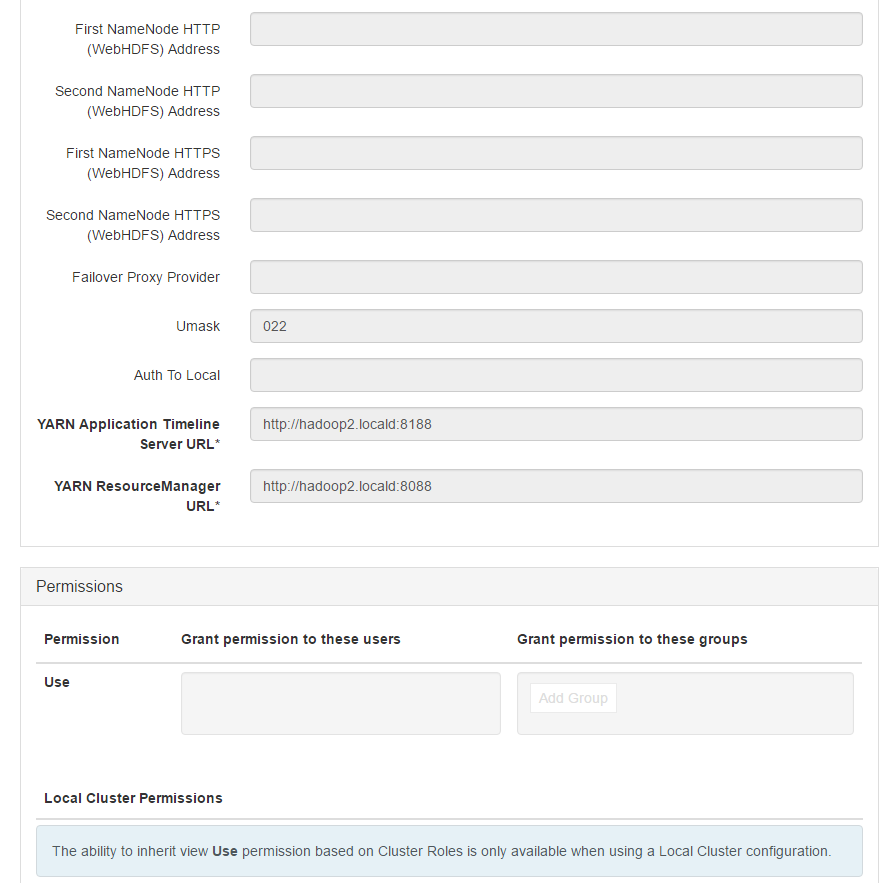Click the Failover Proxy Provider text box

pyautogui.click(x=556, y=277)
